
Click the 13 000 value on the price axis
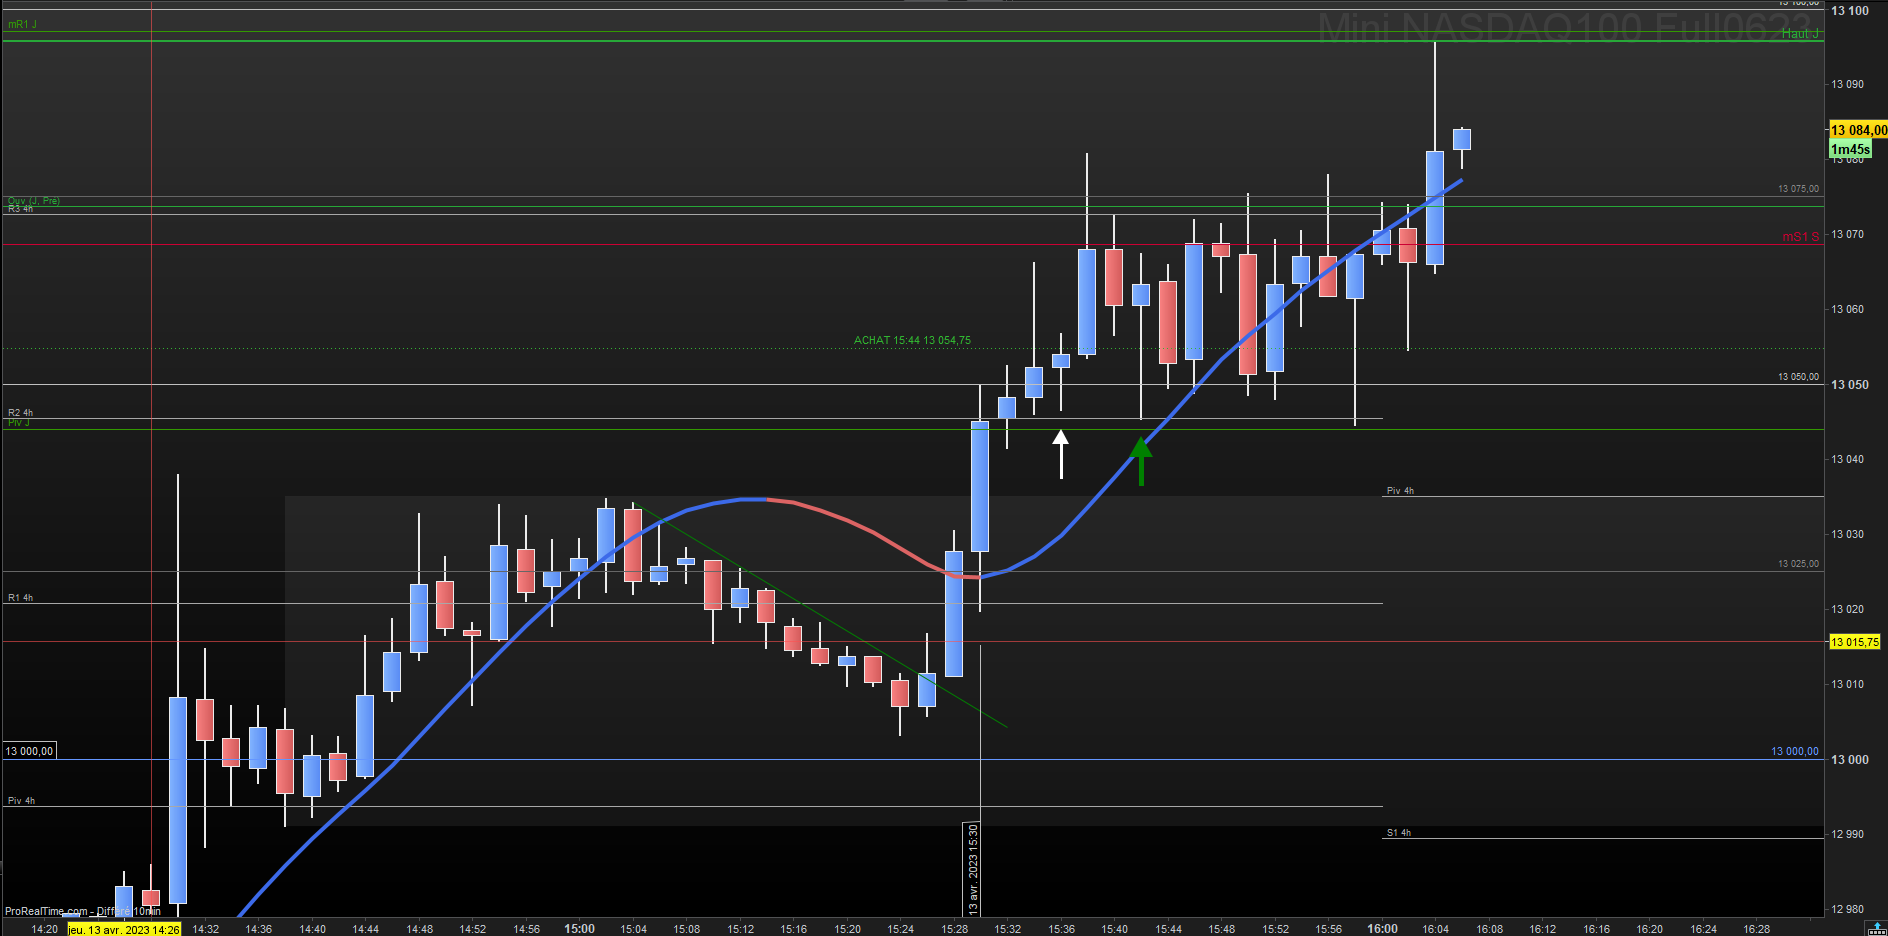point(1850,760)
